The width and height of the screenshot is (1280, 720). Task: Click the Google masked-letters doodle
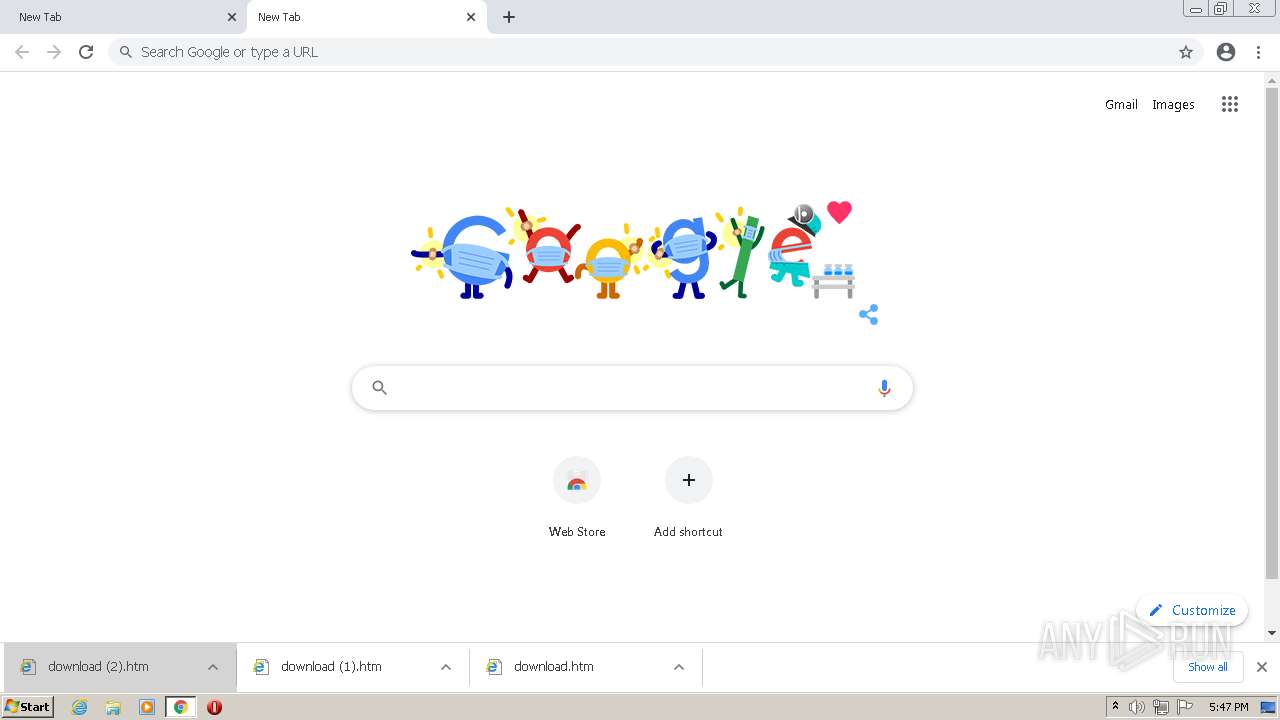(x=632, y=251)
